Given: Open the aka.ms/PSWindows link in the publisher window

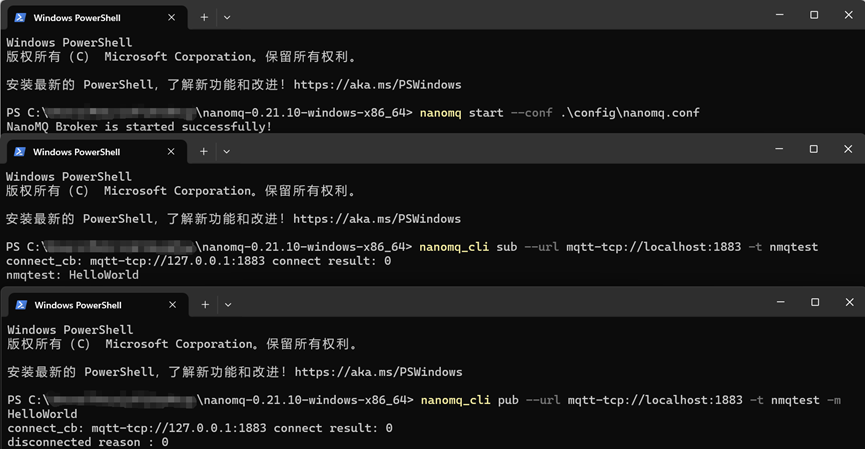Looking at the screenshot, I should [x=377, y=372].
